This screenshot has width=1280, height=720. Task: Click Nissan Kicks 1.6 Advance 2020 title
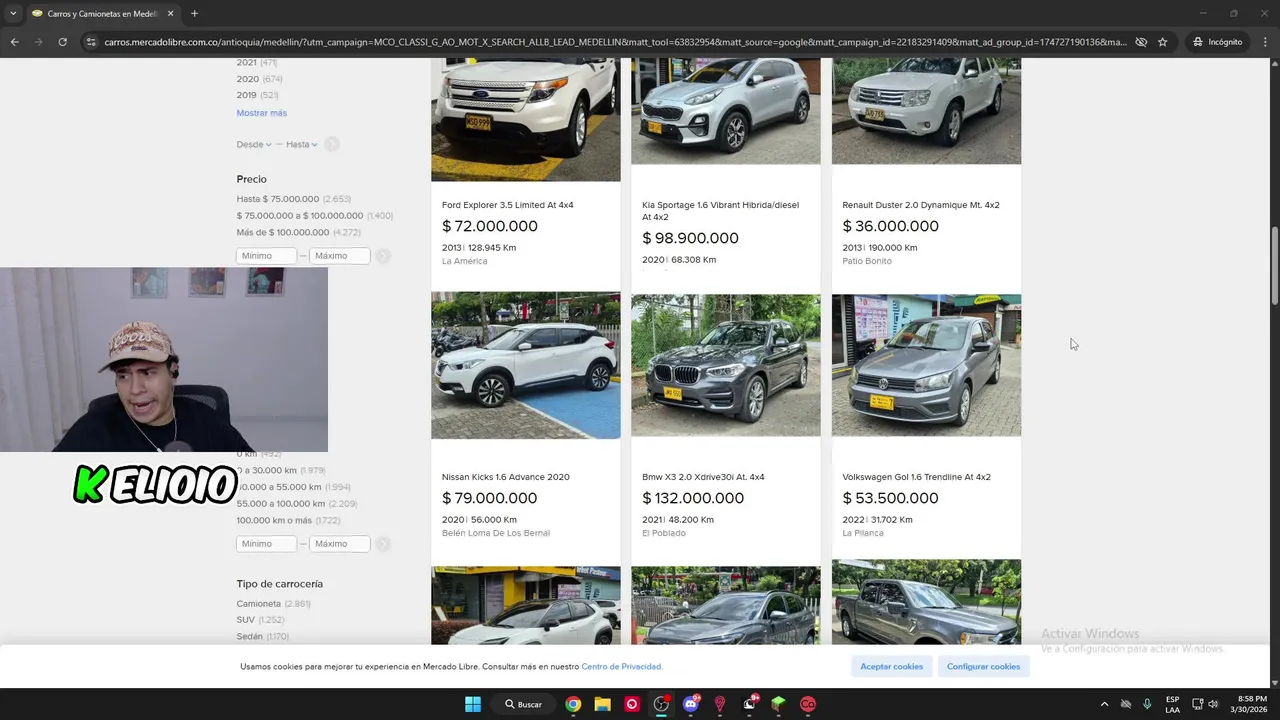click(x=506, y=477)
